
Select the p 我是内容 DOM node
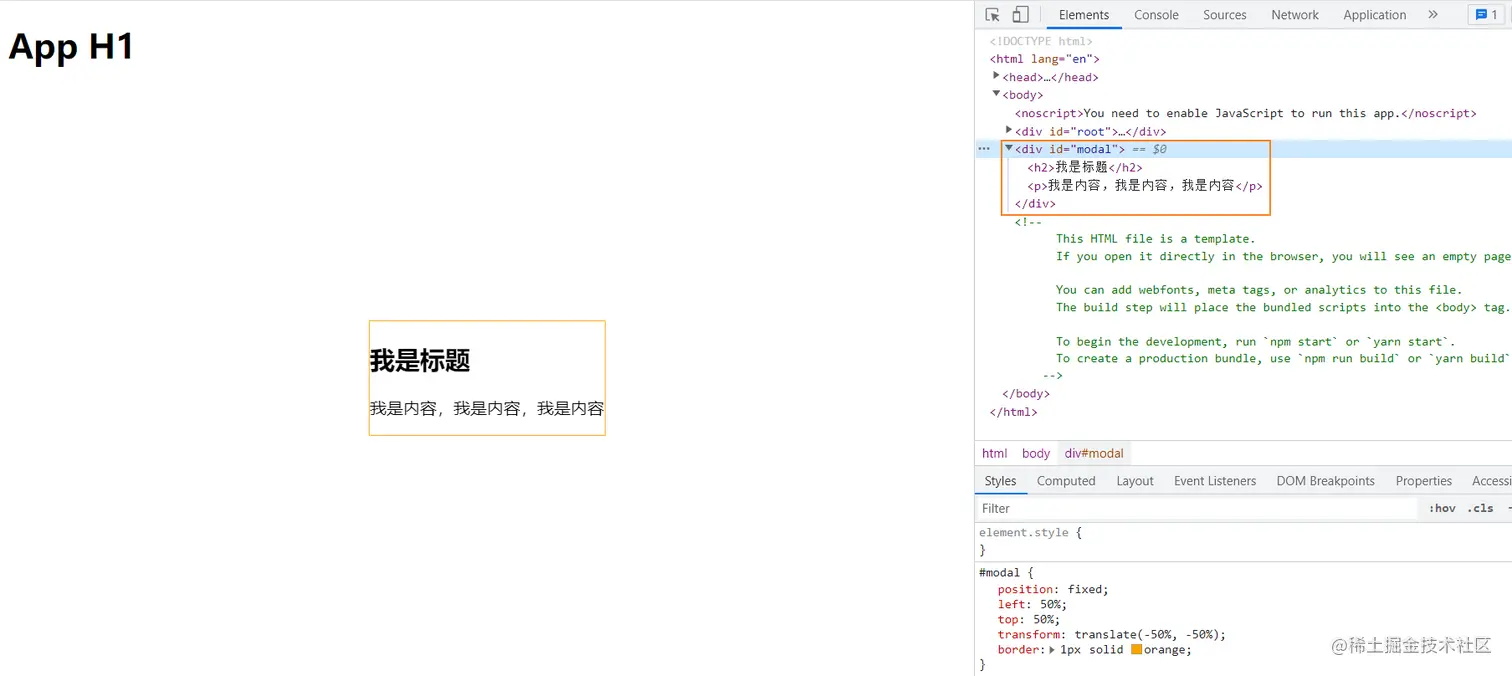click(x=1145, y=185)
